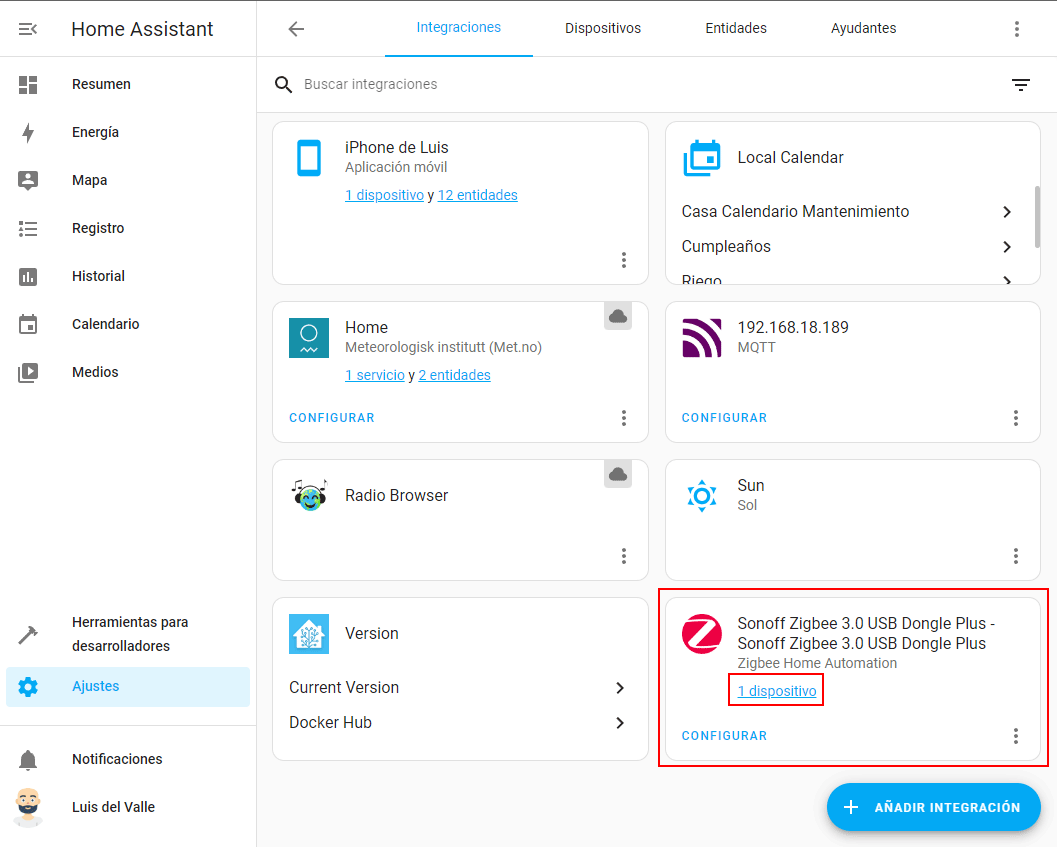Switch to the Entidades tab
The height and width of the screenshot is (847, 1057).
point(736,29)
